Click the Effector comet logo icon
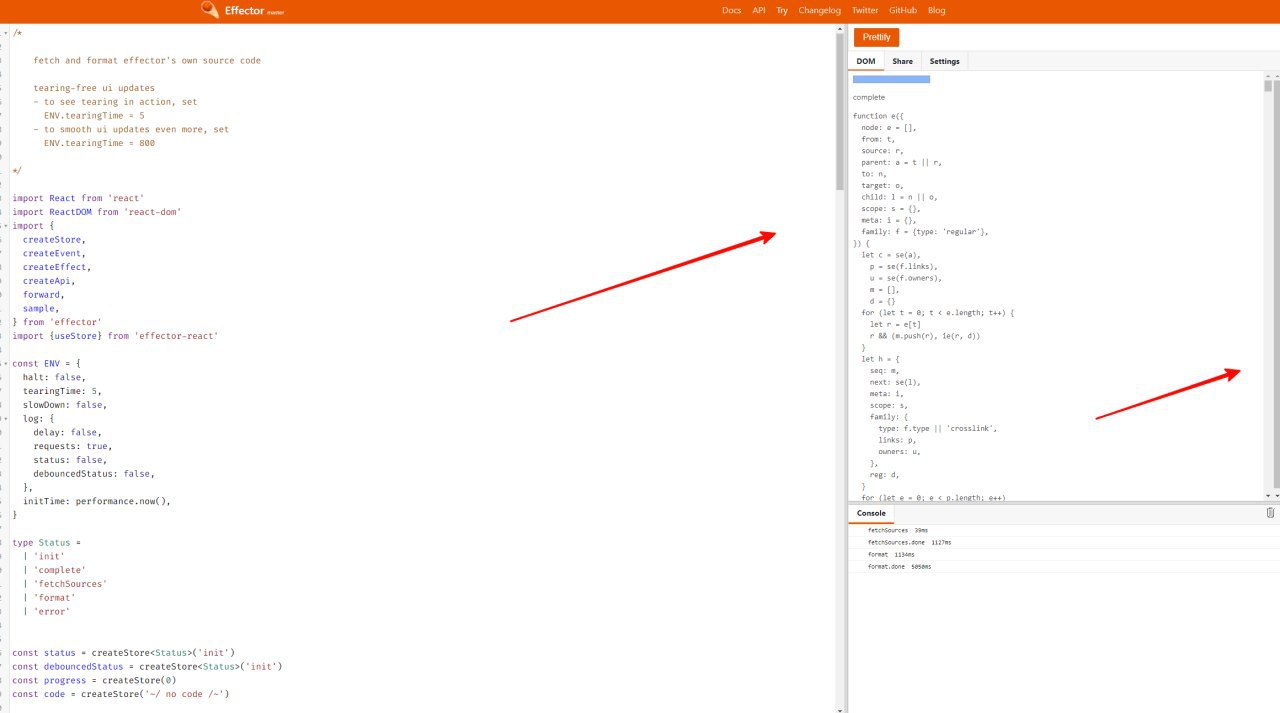The height and width of the screenshot is (713, 1280). pos(209,10)
